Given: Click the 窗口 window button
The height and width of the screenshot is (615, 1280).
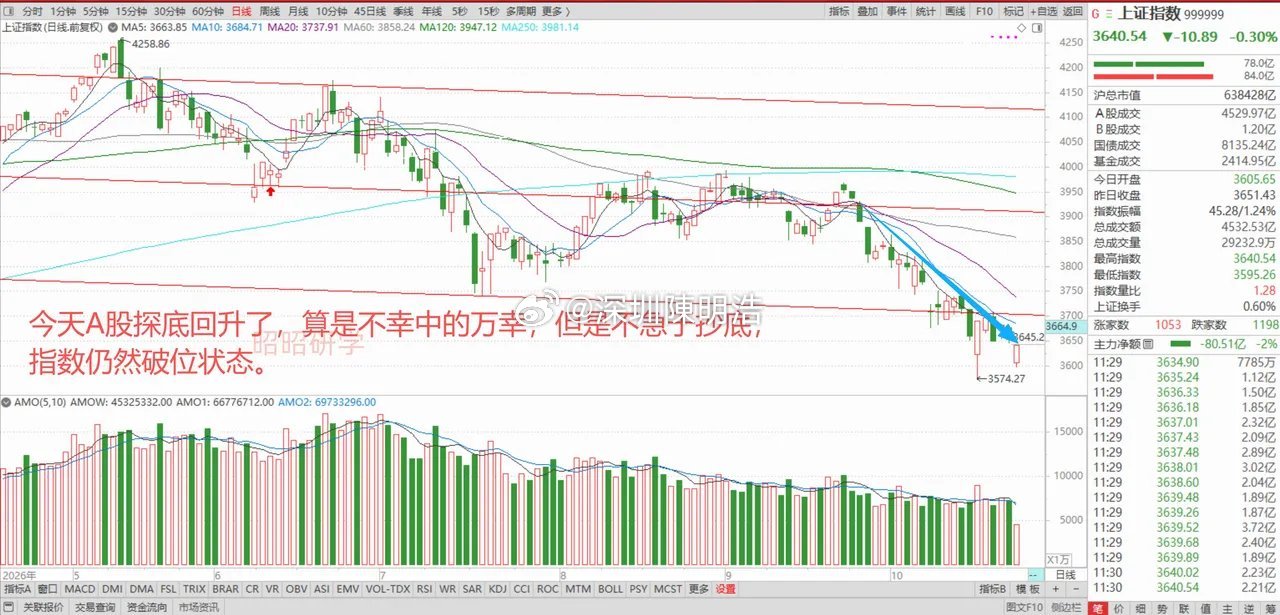Looking at the screenshot, I should tap(47, 589).
